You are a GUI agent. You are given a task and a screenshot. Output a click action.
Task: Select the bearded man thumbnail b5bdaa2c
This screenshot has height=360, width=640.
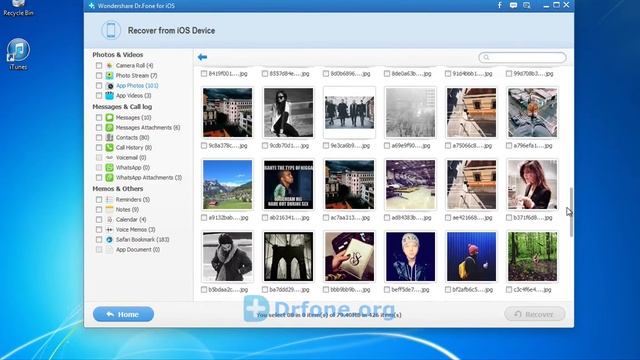coord(227,257)
